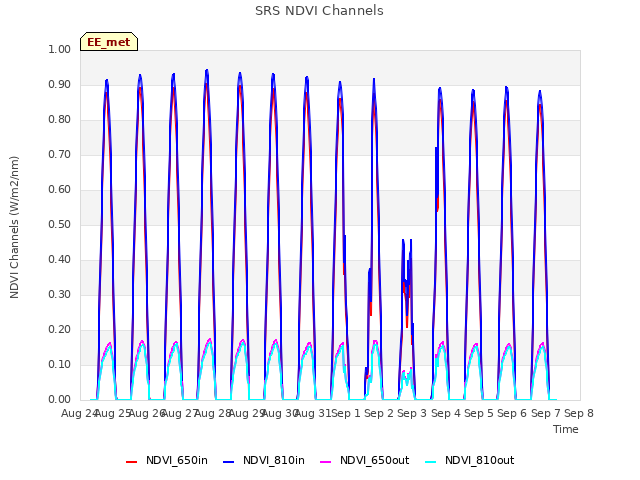Click the Y-axis label NDVI Channels (W/m2/nm)

(x=14, y=227)
